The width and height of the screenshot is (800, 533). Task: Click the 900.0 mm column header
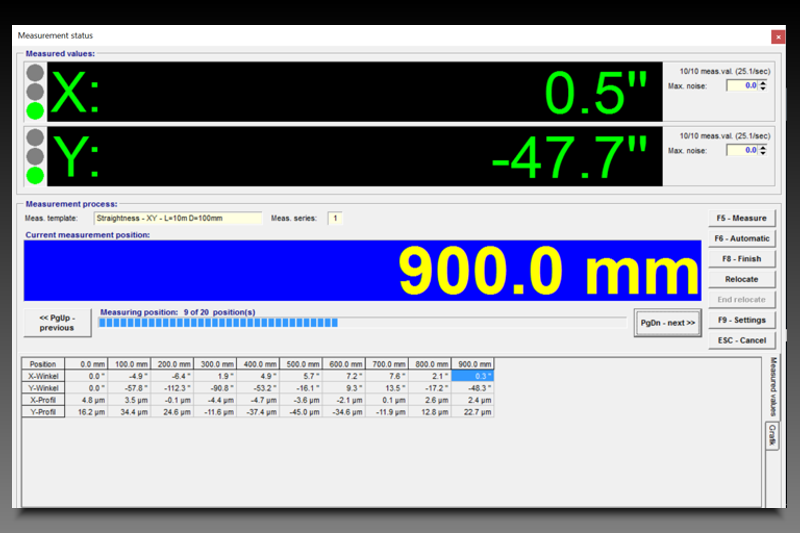[x=472, y=364]
